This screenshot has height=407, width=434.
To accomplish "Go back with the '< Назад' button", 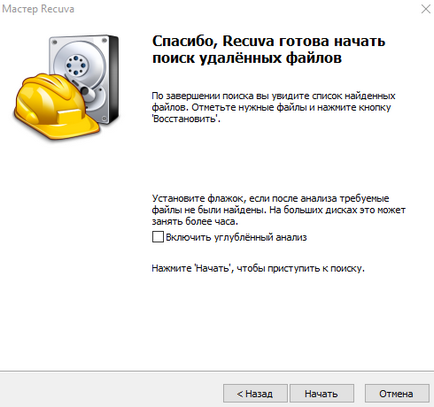I will [255, 394].
